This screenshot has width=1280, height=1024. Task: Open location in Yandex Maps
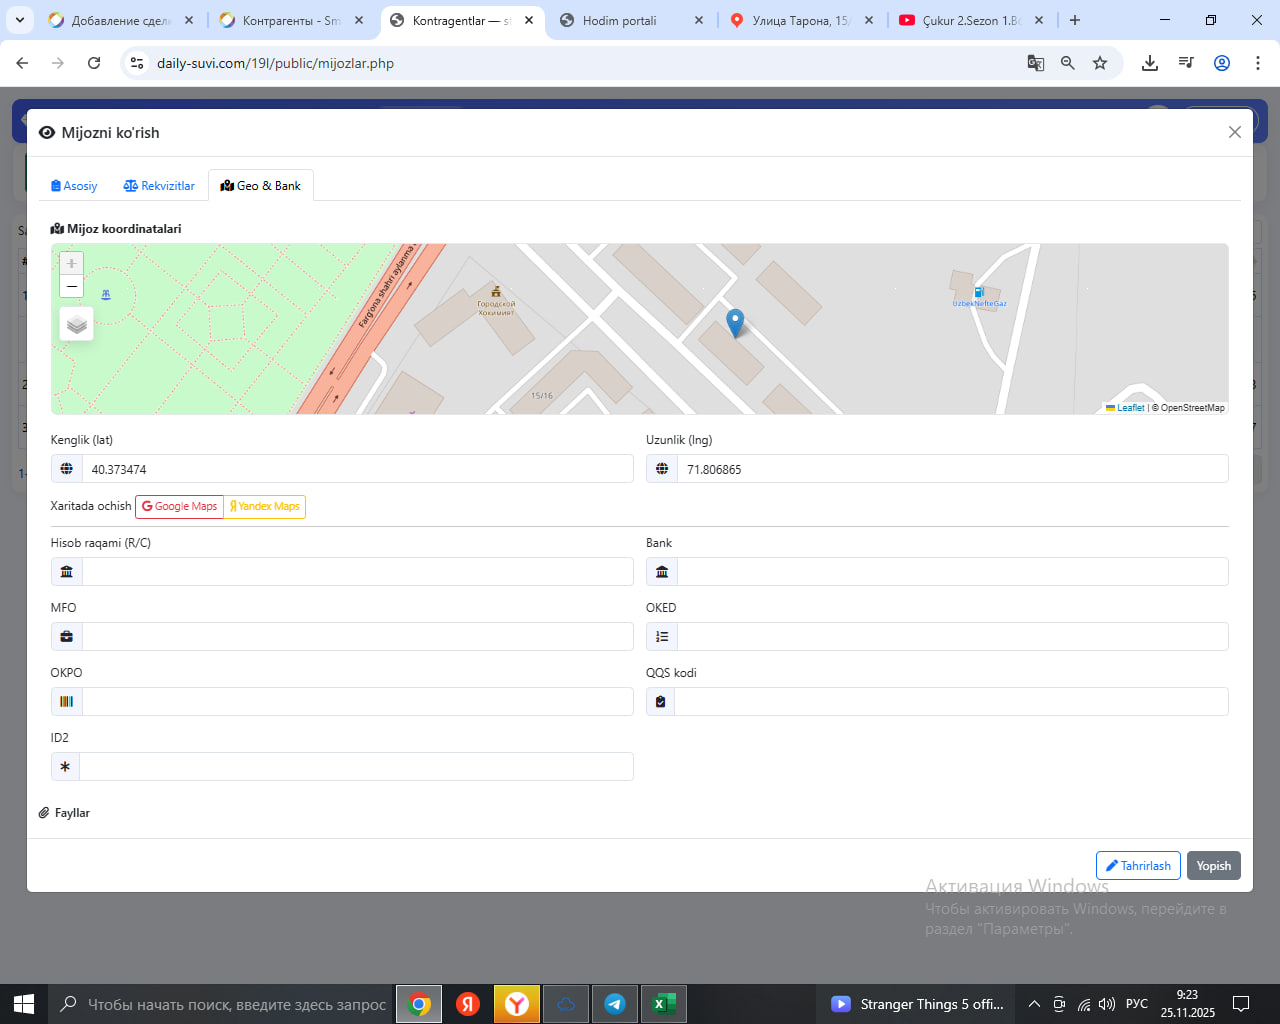265,506
